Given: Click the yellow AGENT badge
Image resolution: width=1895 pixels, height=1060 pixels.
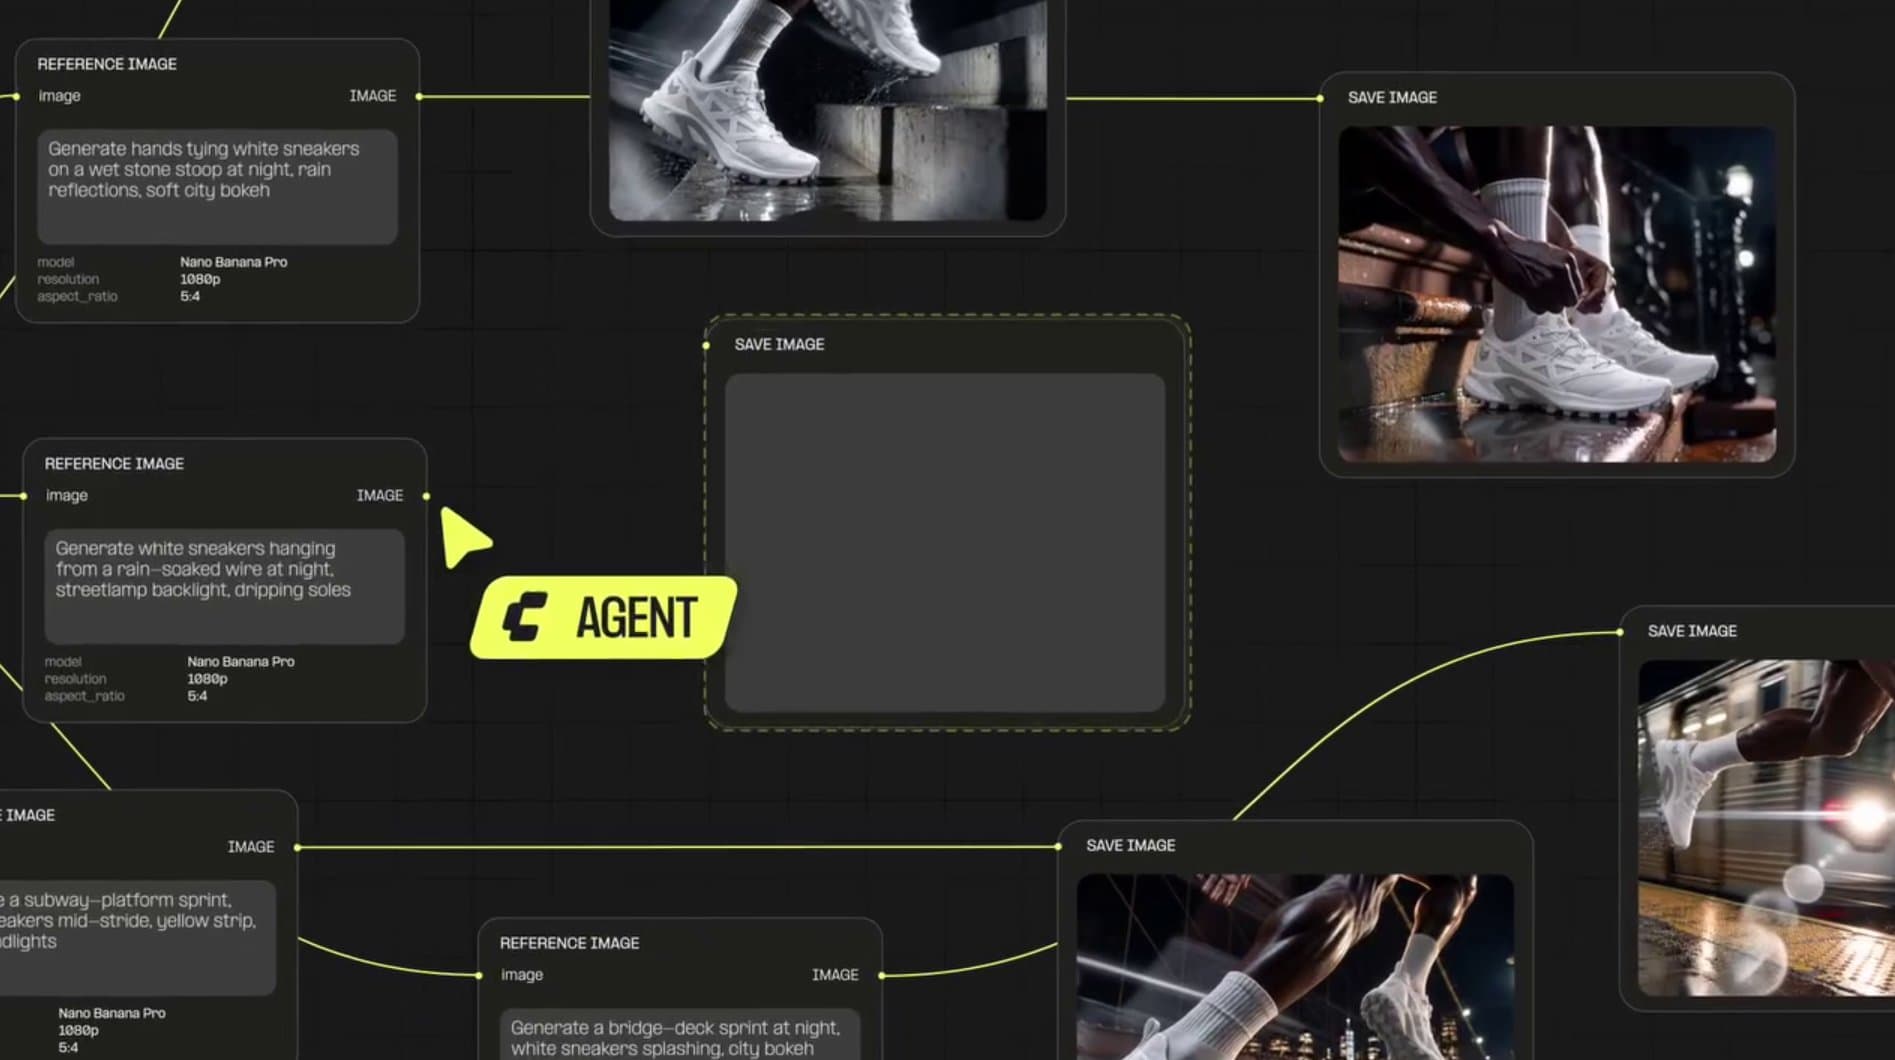Looking at the screenshot, I should [603, 617].
